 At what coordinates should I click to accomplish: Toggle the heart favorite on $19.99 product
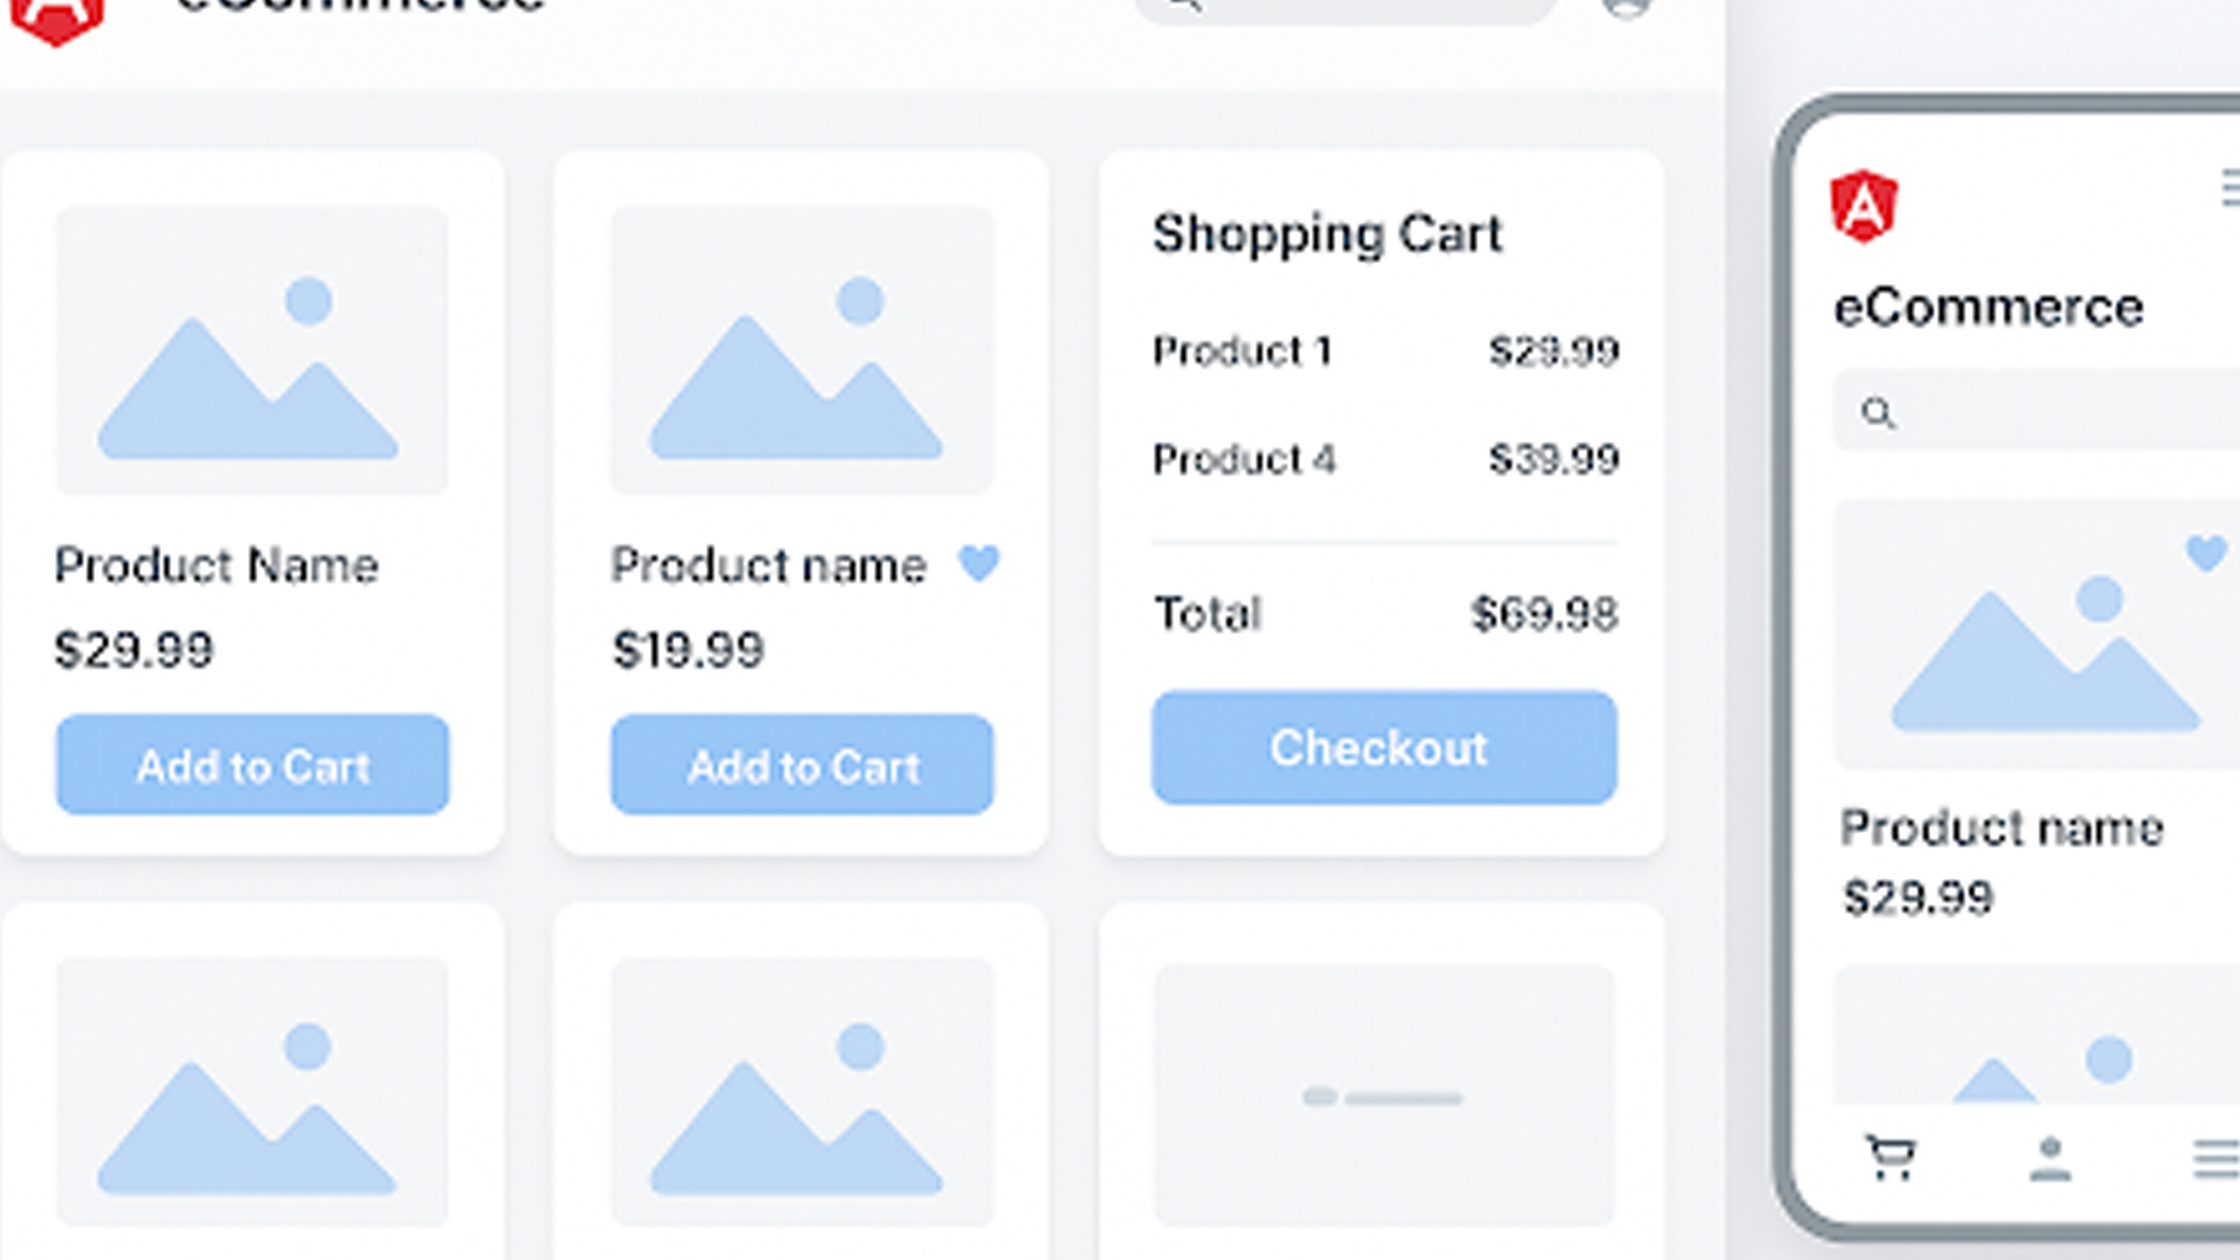(x=978, y=563)
